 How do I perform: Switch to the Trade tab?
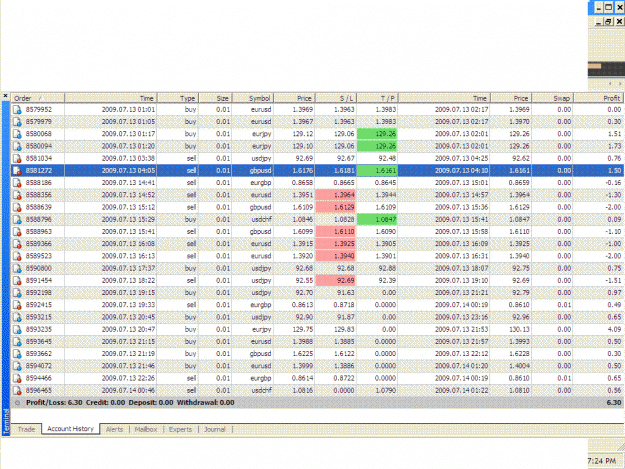26,429
